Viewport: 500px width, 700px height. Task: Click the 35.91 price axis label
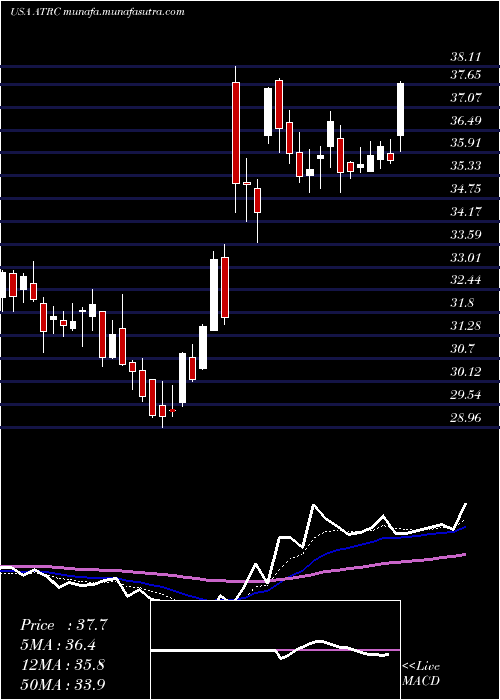[x=465, y=143]
